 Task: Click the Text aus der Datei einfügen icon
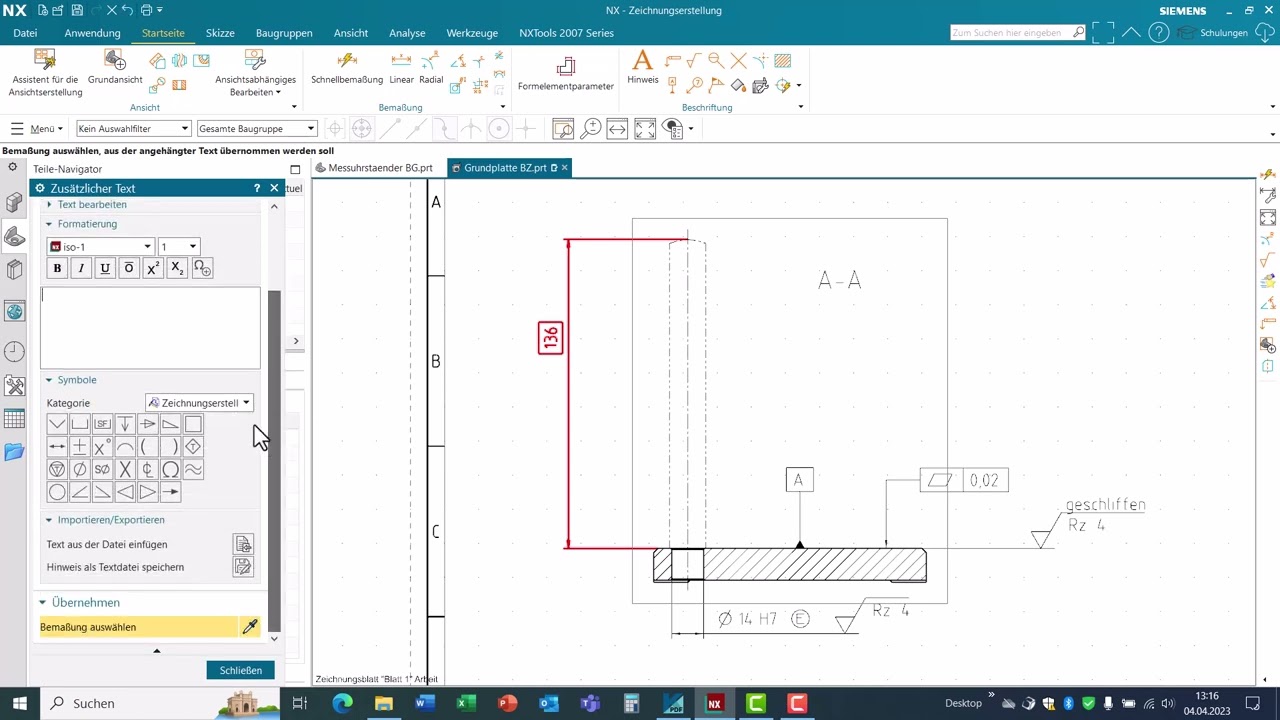(x=243, y=544)
